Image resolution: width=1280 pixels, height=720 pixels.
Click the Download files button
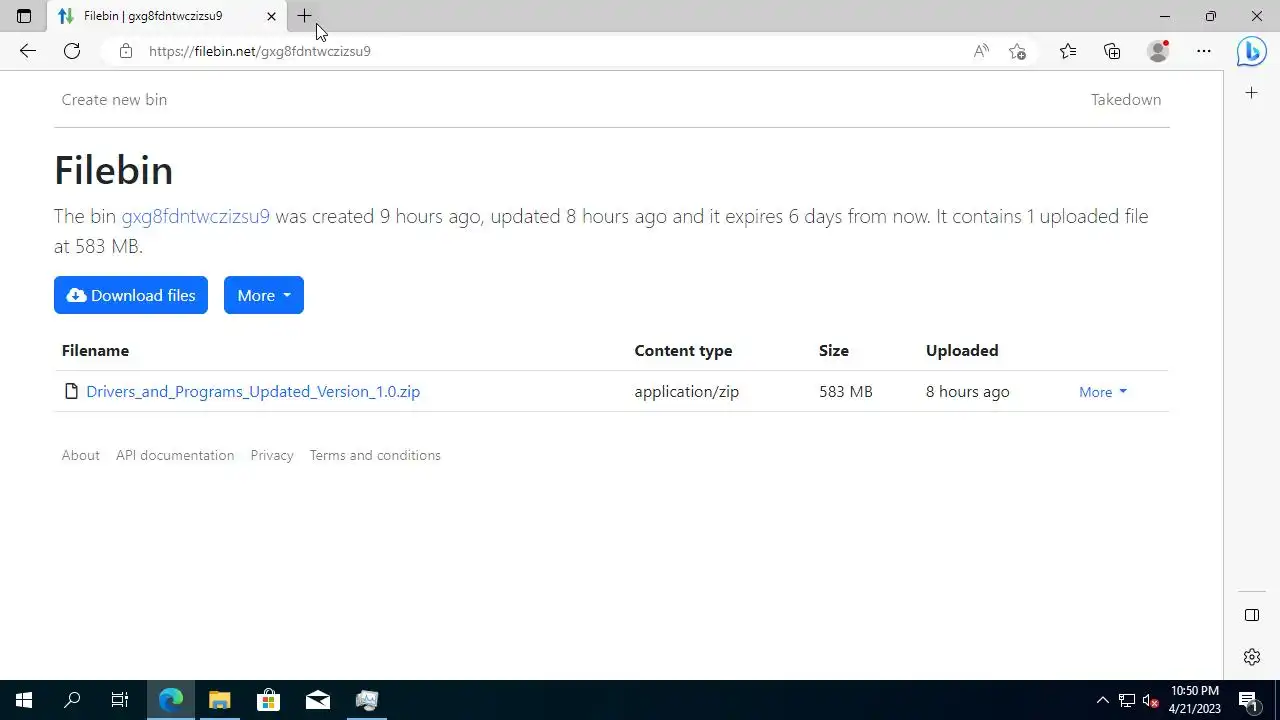(x=131, y=295)
